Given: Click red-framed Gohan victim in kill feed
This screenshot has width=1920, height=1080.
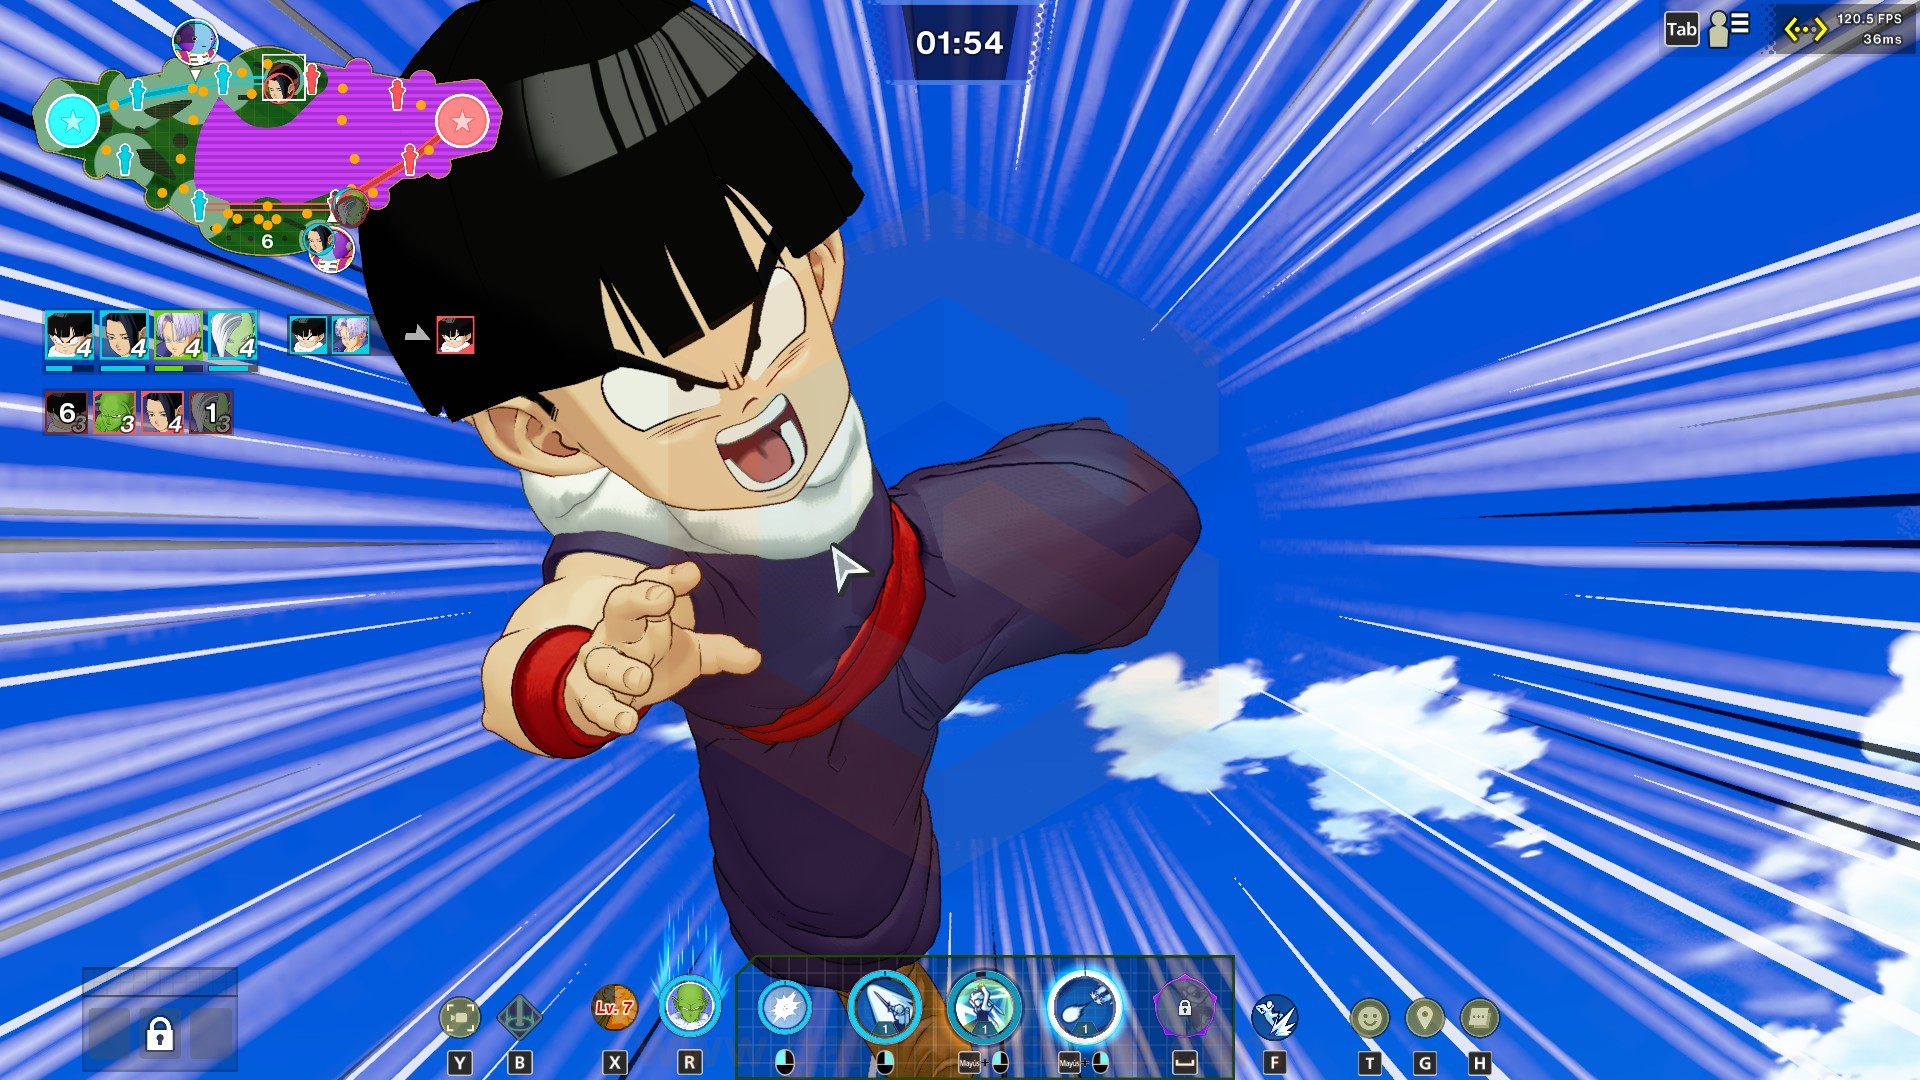Looking at the screenshot, I should 456,335.
